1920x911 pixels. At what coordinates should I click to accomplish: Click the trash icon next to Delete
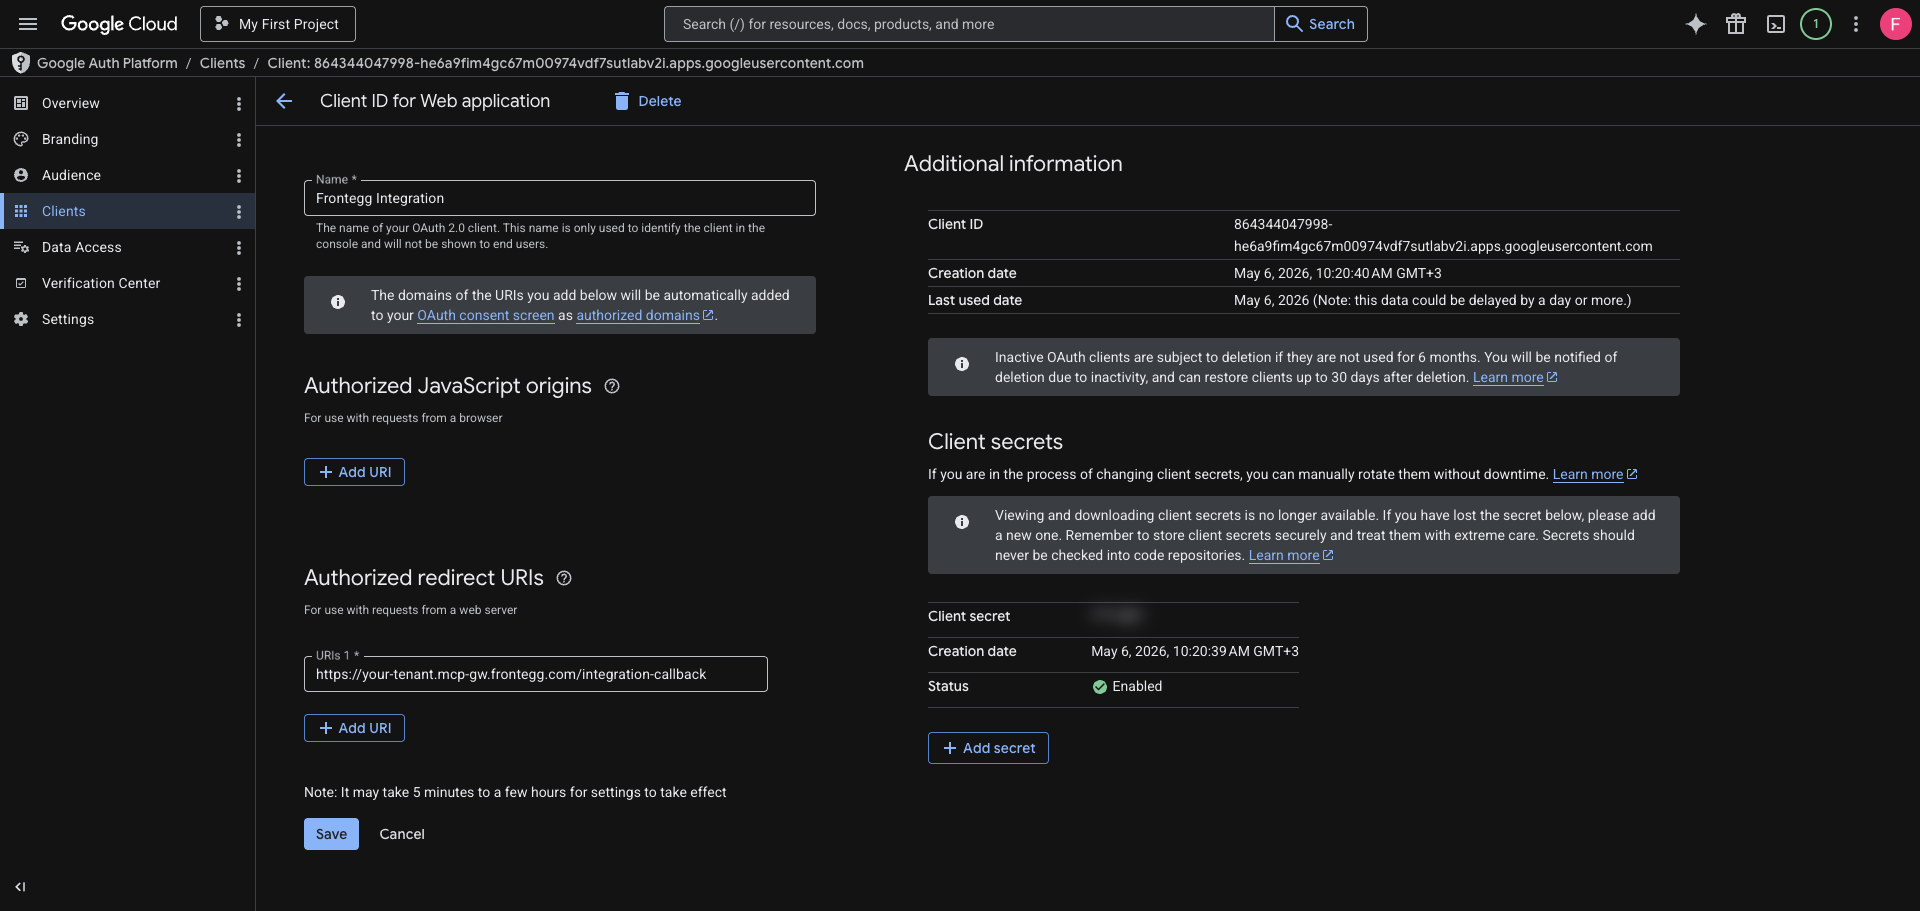(621, 101)
